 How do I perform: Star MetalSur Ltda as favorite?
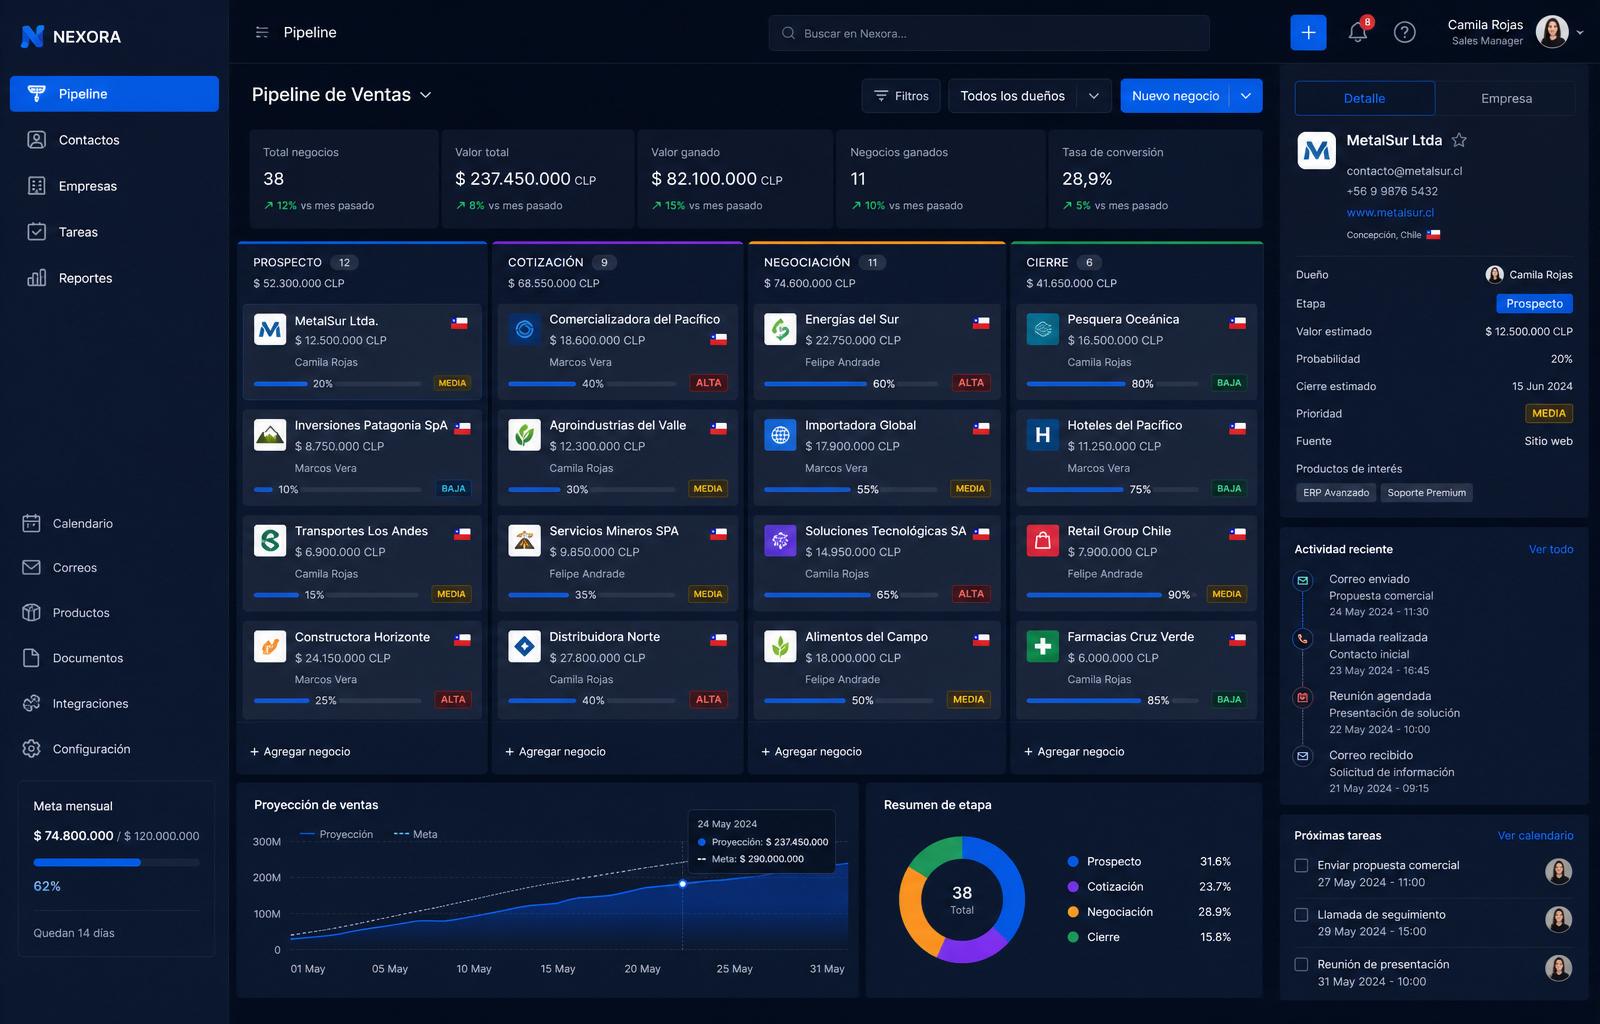coord(1459,140)
